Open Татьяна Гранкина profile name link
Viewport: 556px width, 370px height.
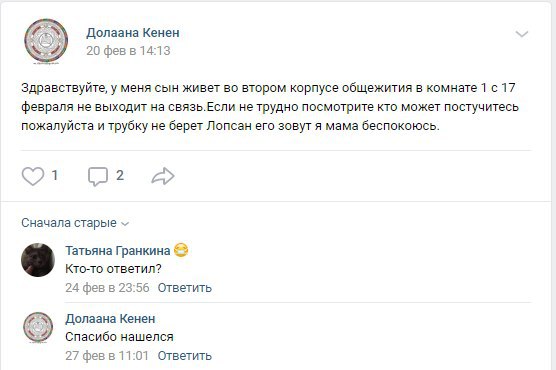(118, 251)
